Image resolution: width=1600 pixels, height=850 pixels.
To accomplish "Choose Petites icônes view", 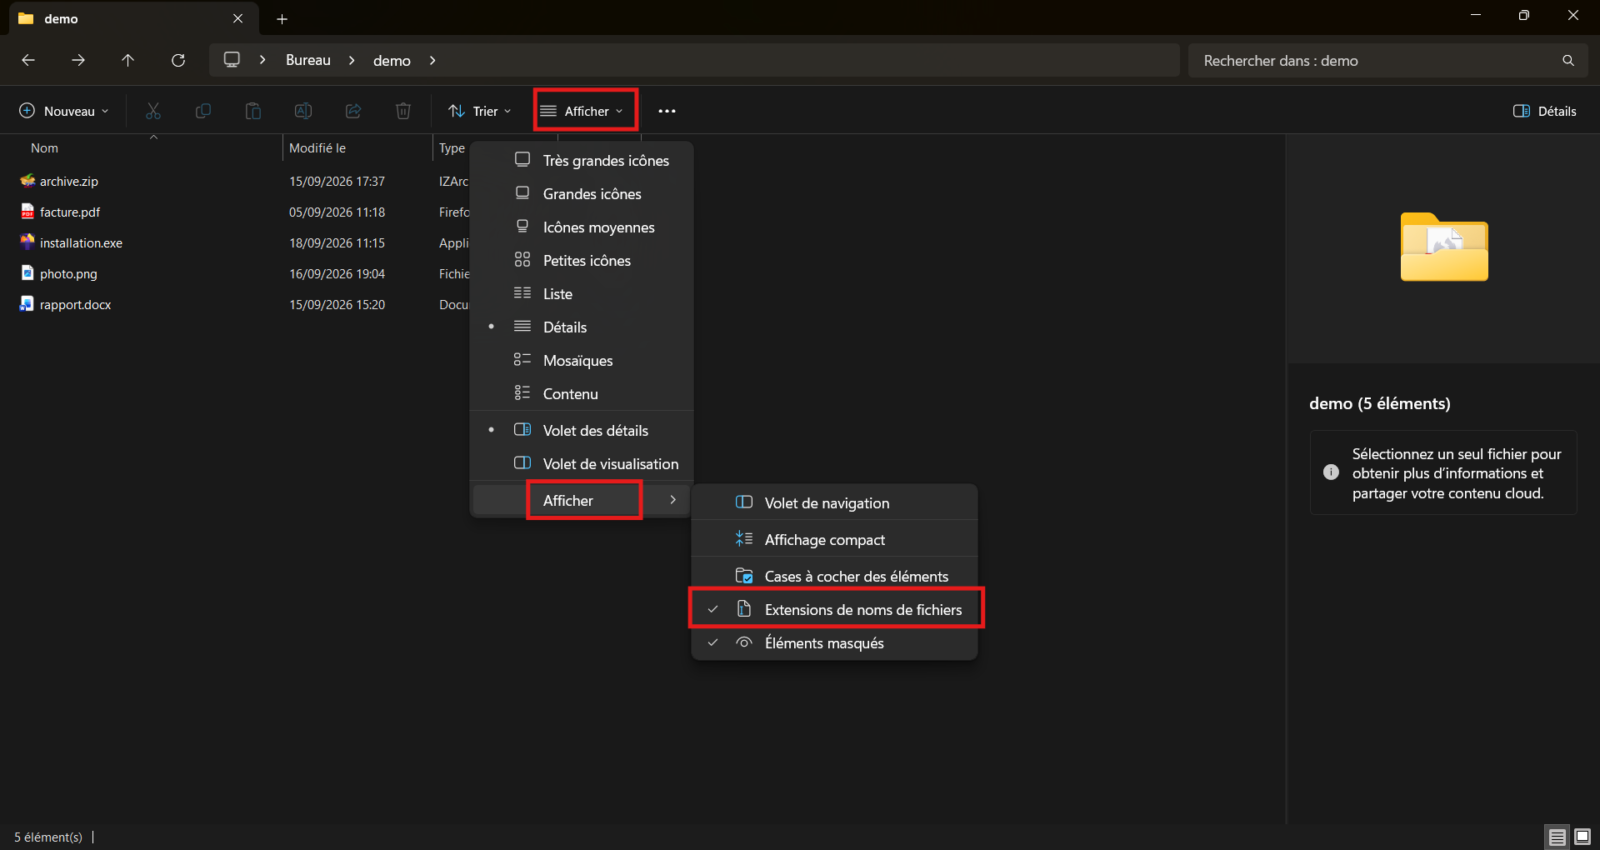I will (x=582, y=261).
